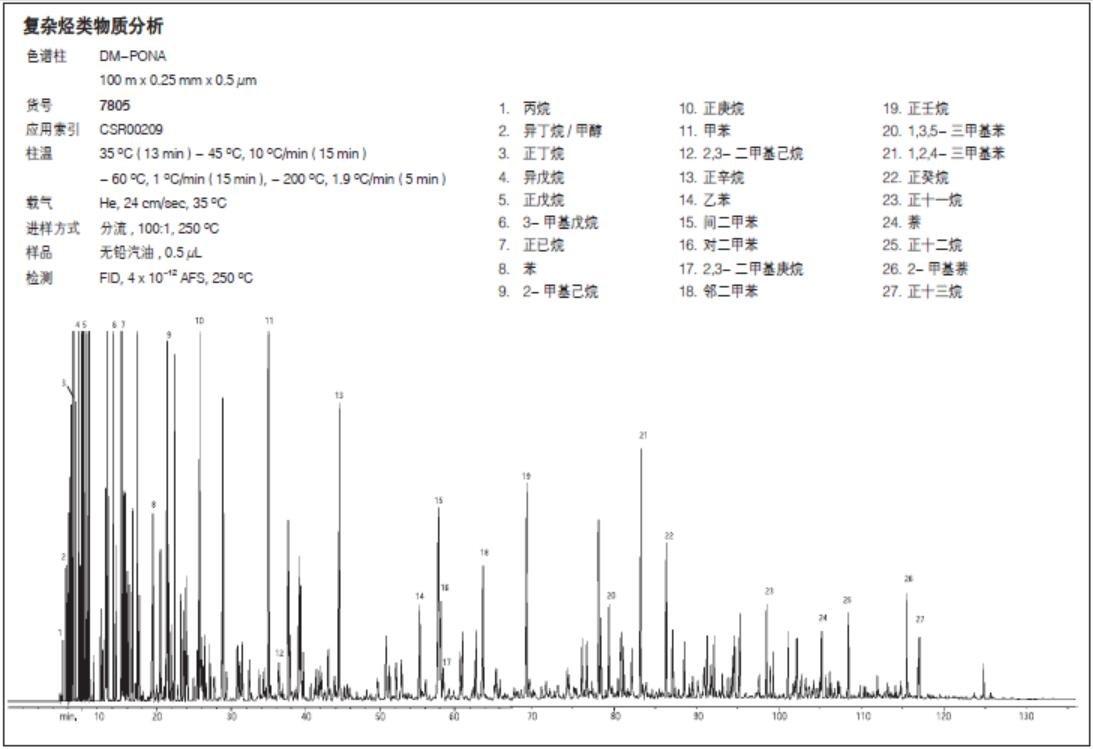Click legend entry 9. 2-甲基己烷
The width and height of the screenshot is (1093, 749).
pos(548,291)
